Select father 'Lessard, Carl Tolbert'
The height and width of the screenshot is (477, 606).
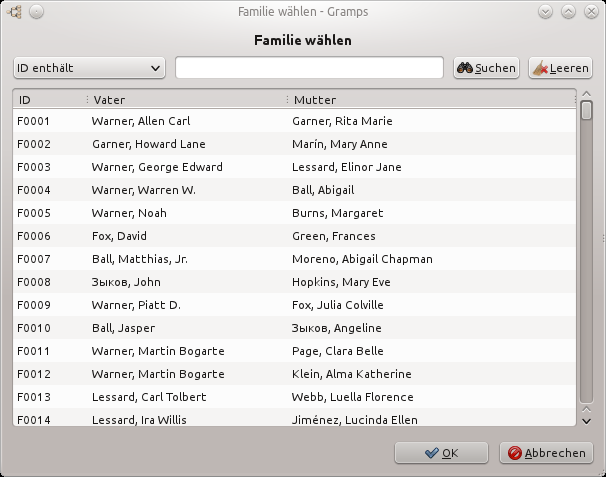point(149,397)
